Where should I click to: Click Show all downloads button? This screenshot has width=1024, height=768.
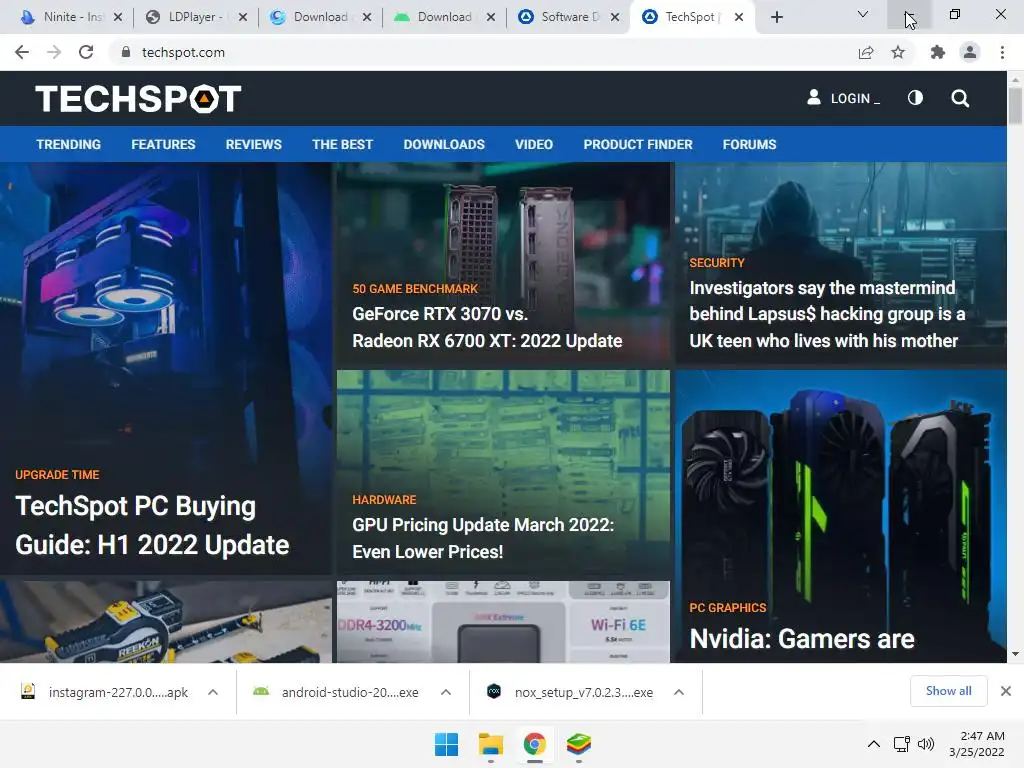[x=948, y=691]
